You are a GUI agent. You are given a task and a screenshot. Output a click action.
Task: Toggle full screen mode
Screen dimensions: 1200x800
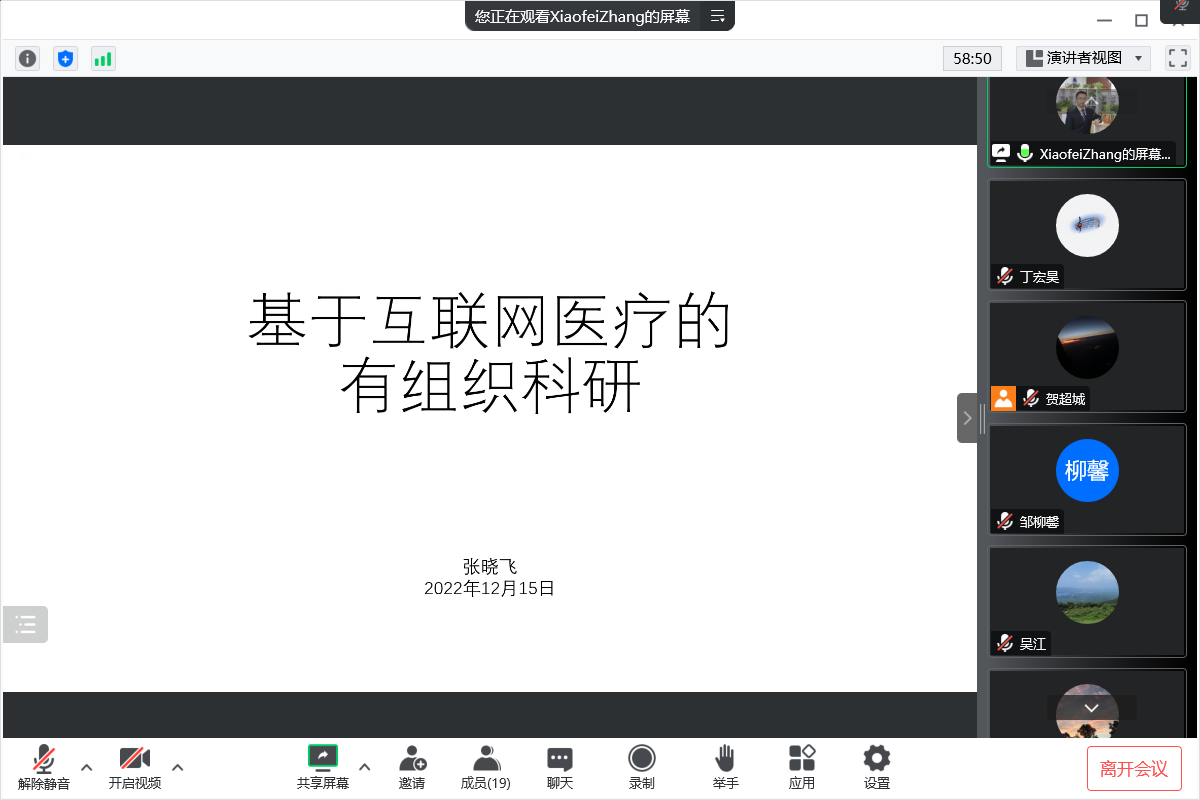click(1177, 58)
